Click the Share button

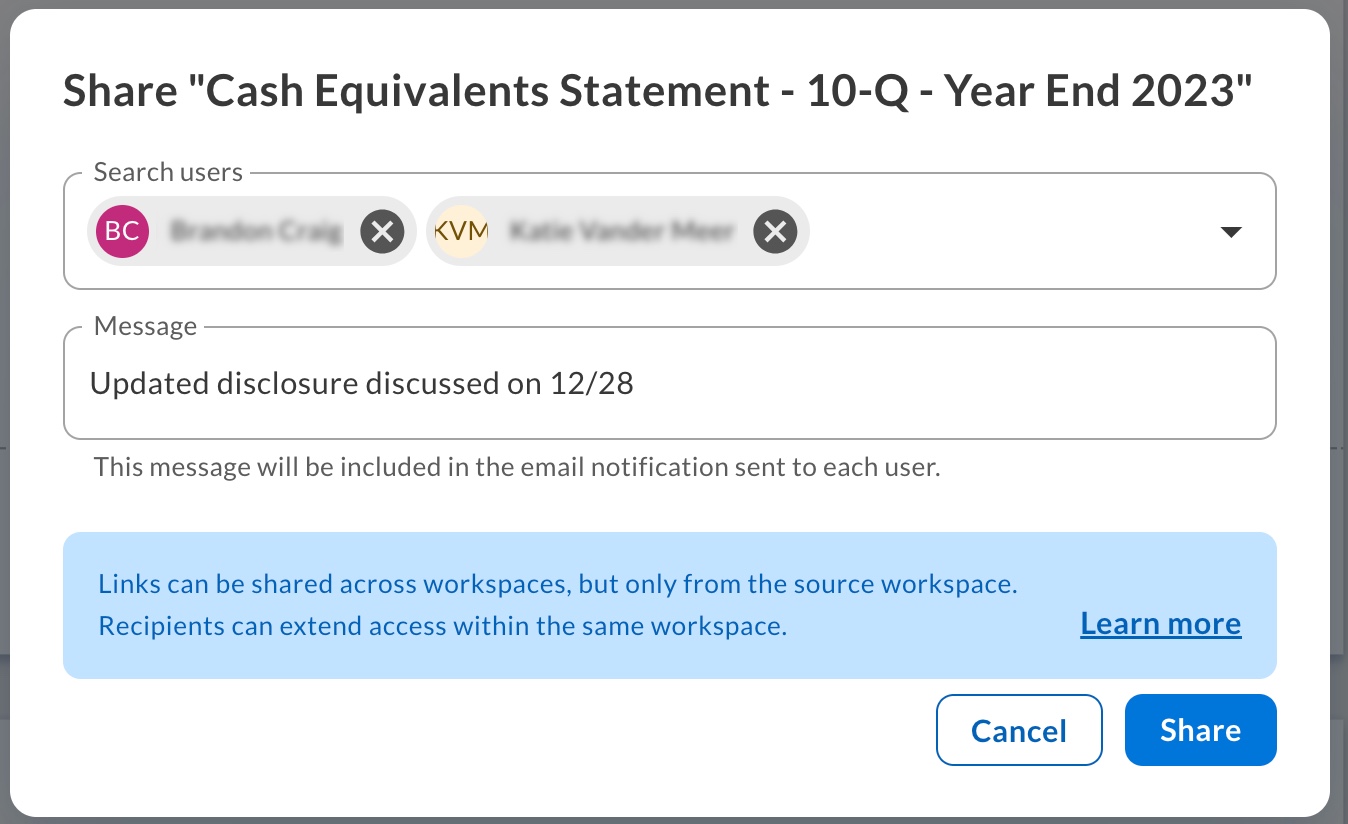[1200, 730]
